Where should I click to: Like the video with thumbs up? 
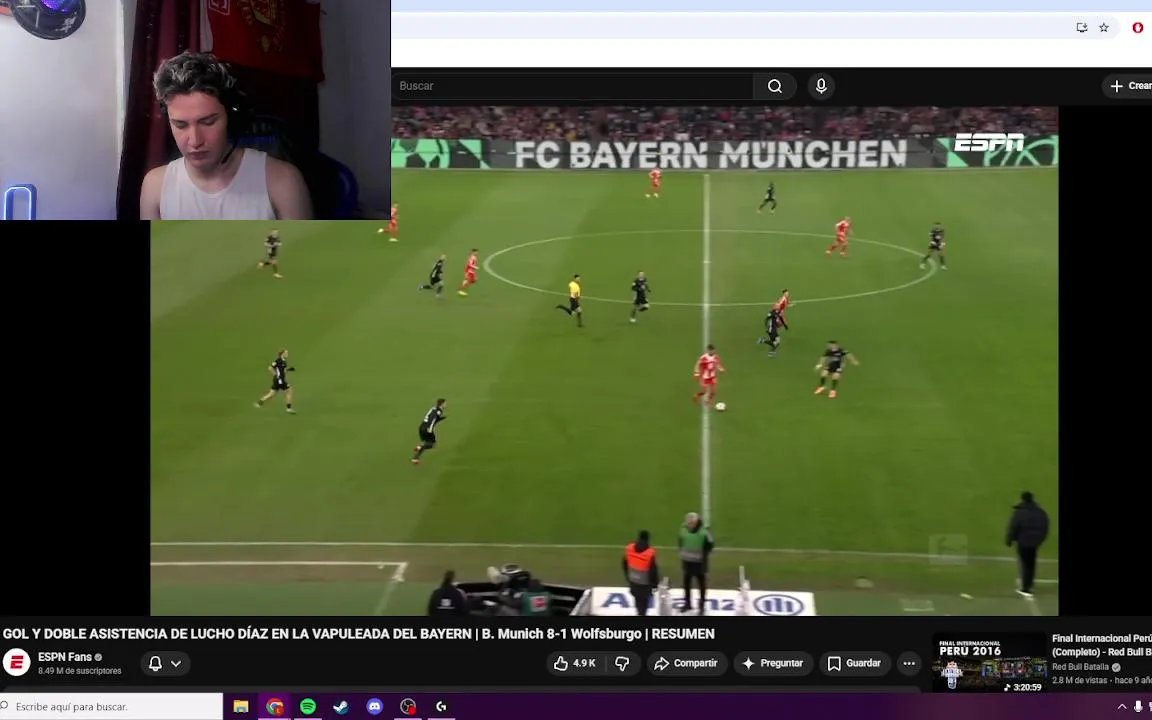coord(575,663)
